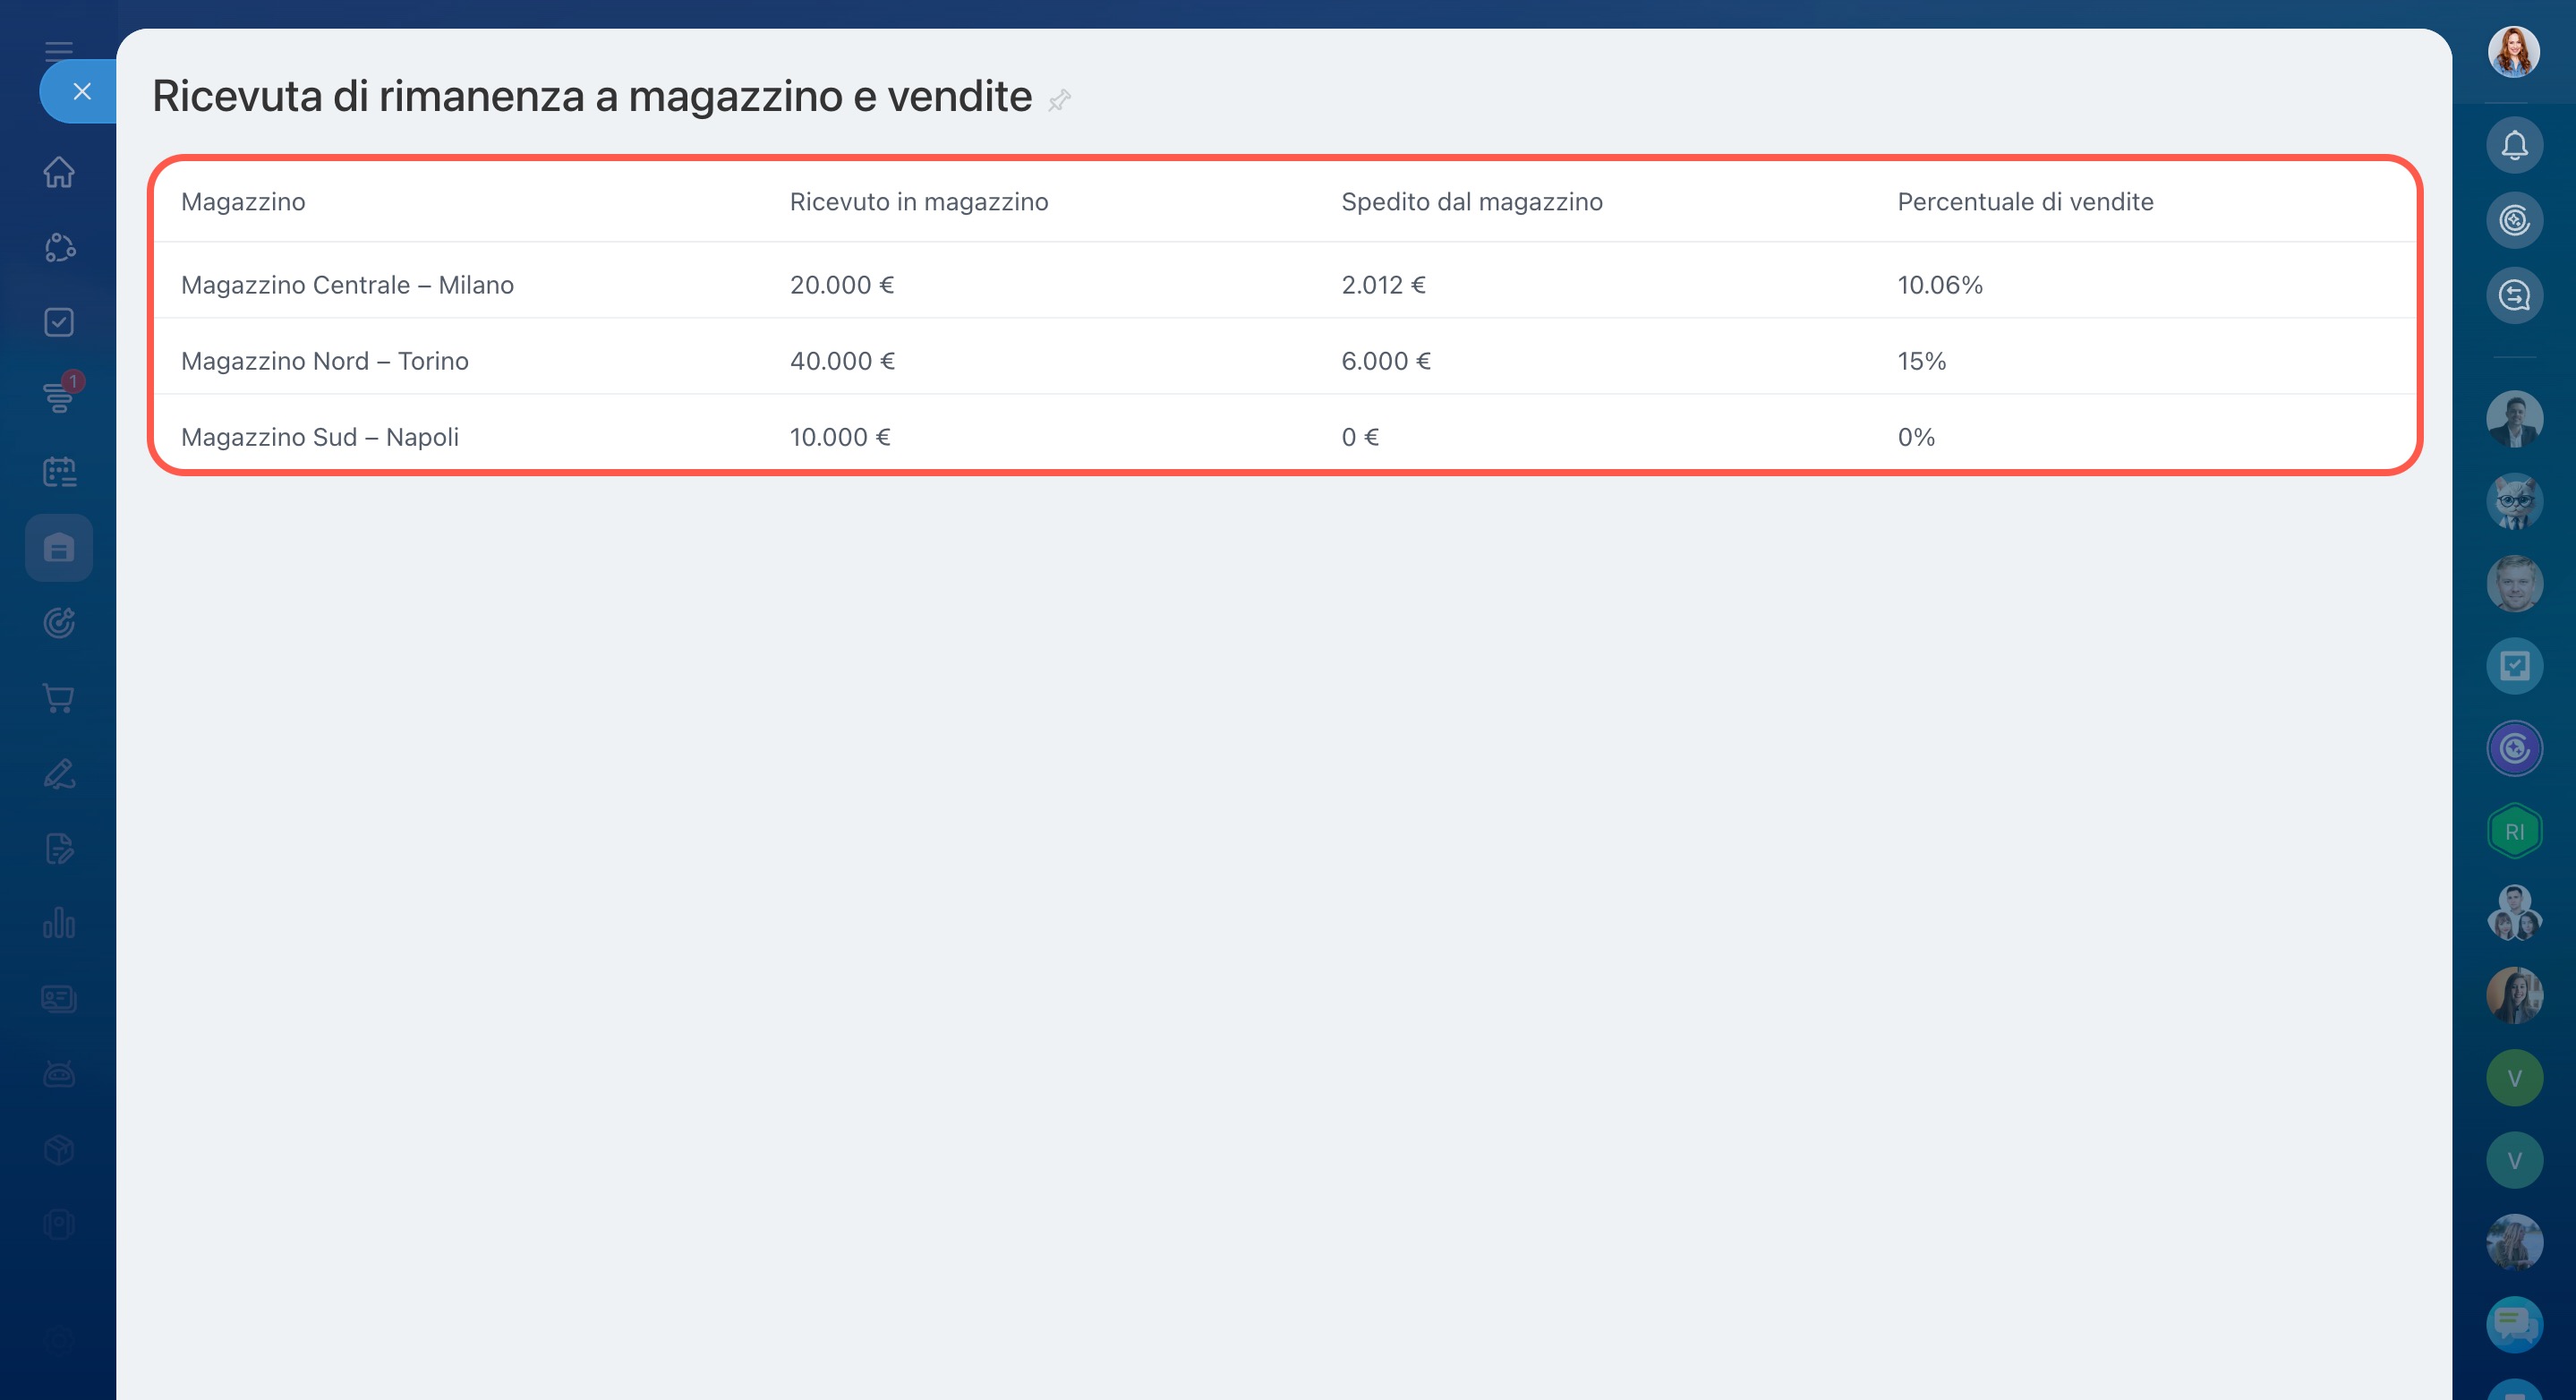Open the feed icon with red badge

(x=59, y=396)
